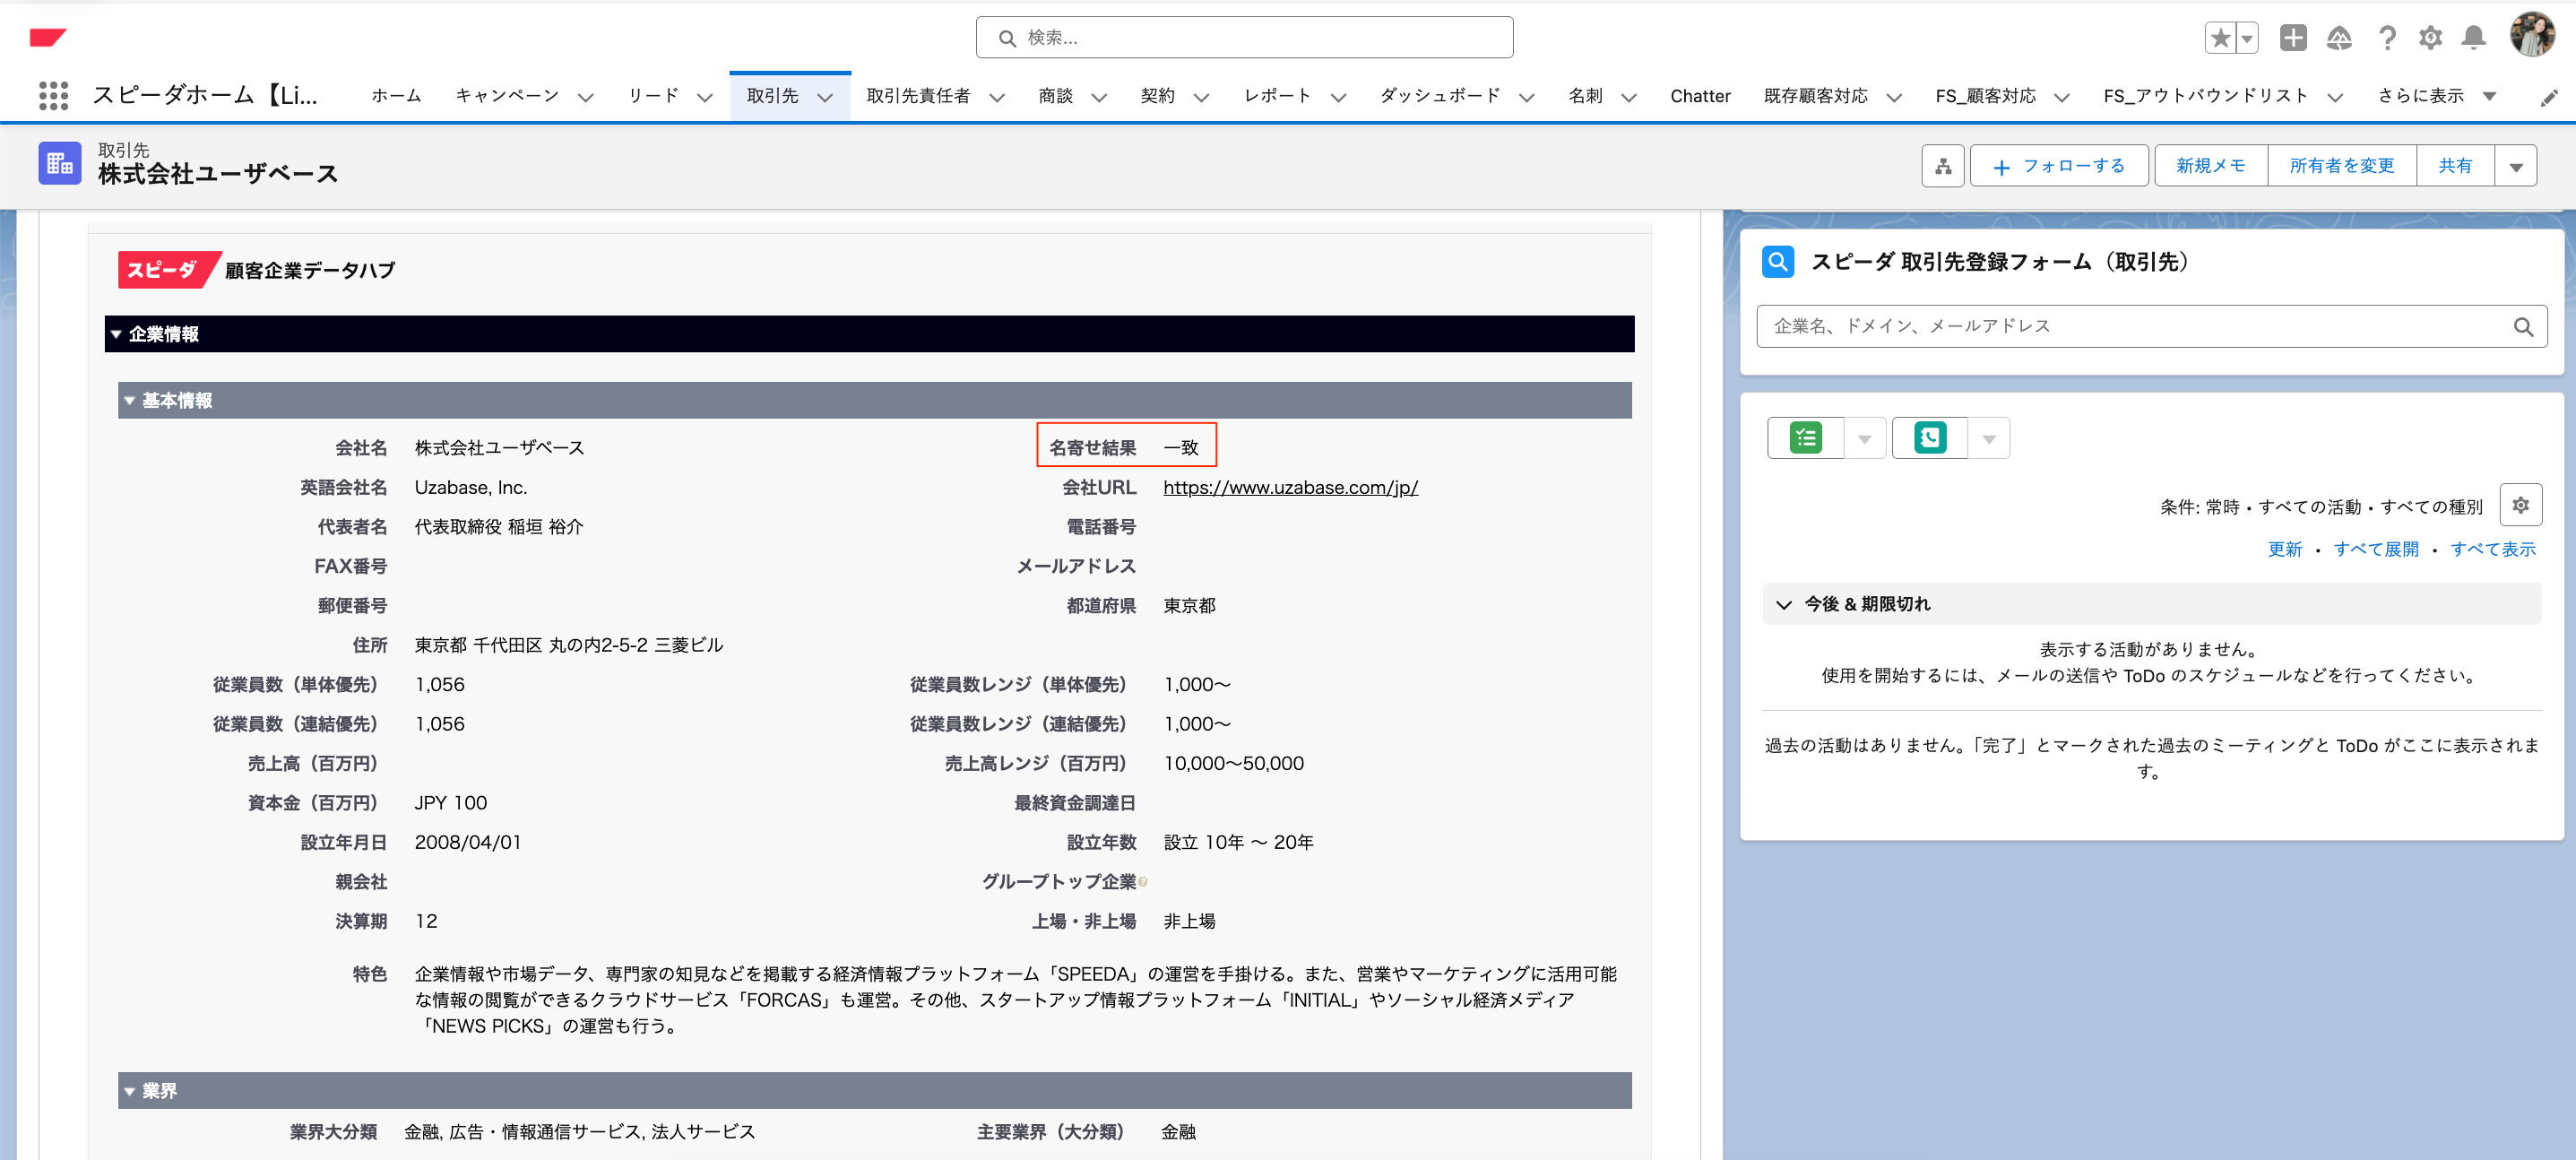This screenshot has height=1160, width=2576.
Task: Open global create plus icon
Action: coord(2293,38)
